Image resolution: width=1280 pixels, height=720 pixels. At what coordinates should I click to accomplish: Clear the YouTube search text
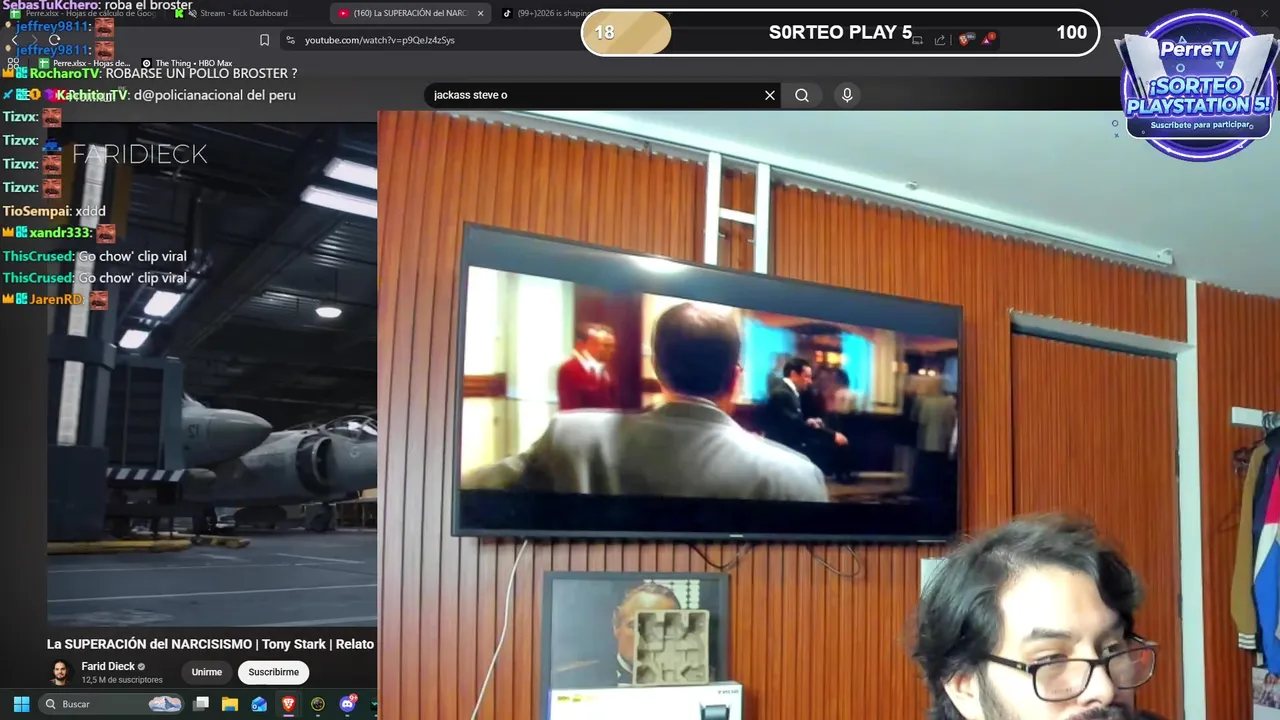pos(770,95)
